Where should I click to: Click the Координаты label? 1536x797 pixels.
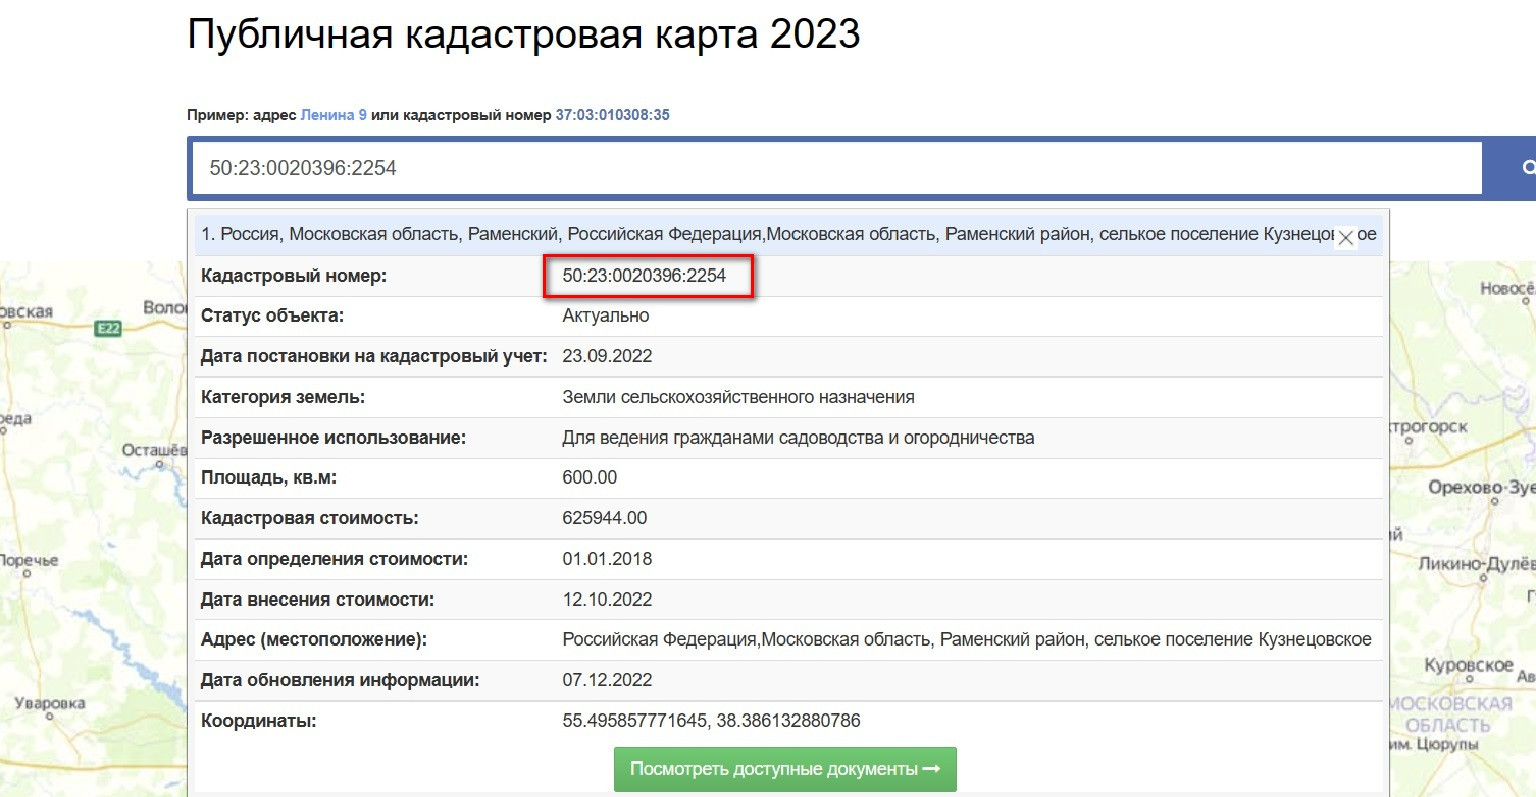tap(258, 721)
